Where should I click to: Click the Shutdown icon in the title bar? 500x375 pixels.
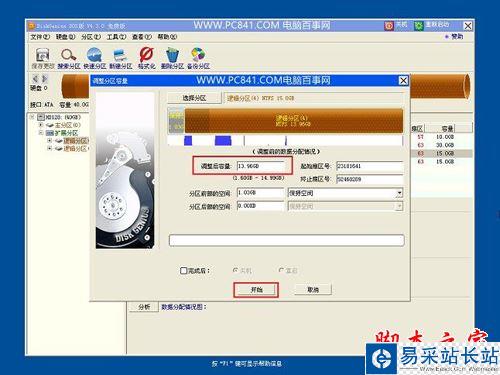click(389, 26)
